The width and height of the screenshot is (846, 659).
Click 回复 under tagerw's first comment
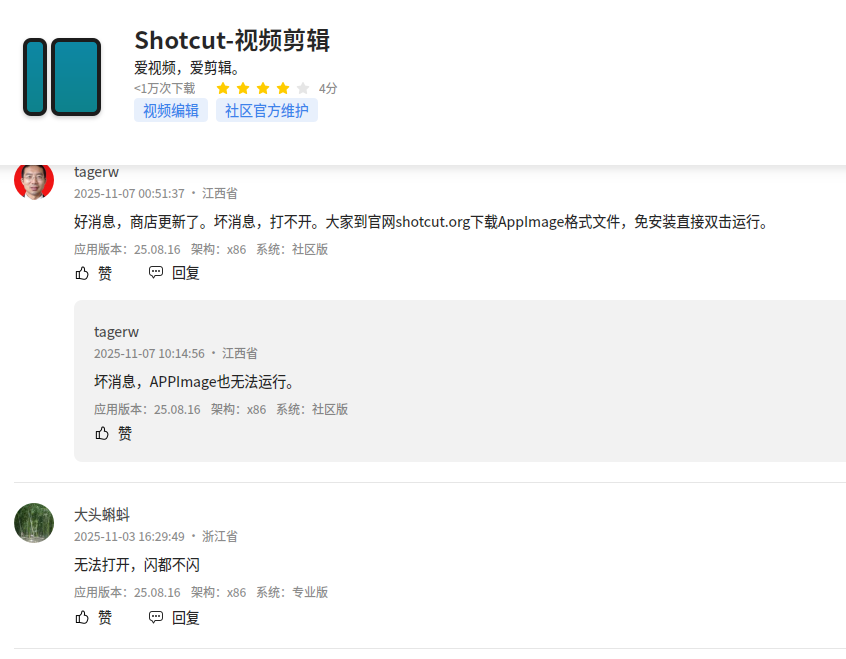point(186,273)
